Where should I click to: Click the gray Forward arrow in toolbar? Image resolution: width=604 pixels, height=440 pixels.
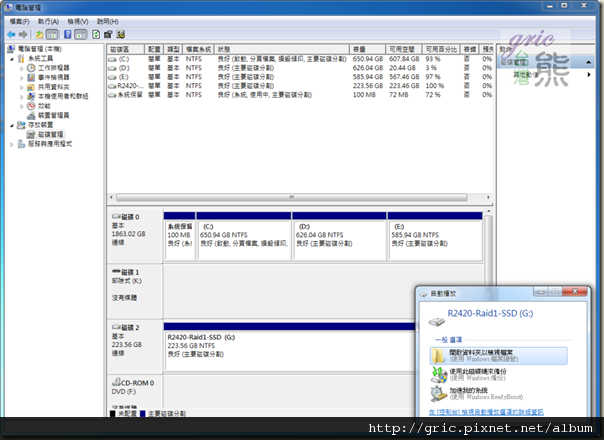point(23,35)
